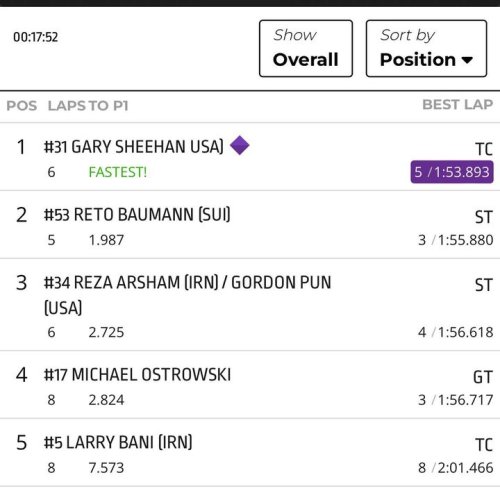500x500 pixels.
Task: Open the Sort by Position dropdown
Action: coord(426,48)
